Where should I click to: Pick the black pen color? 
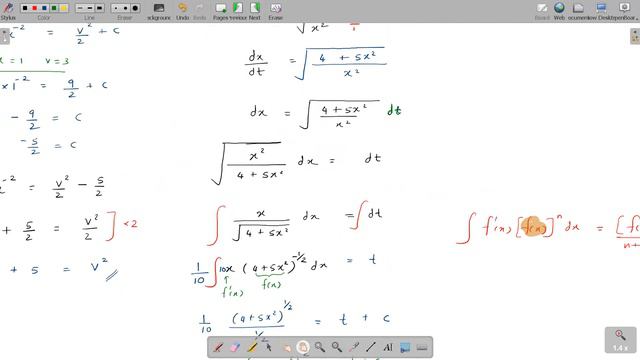click(x=25, y=8)
